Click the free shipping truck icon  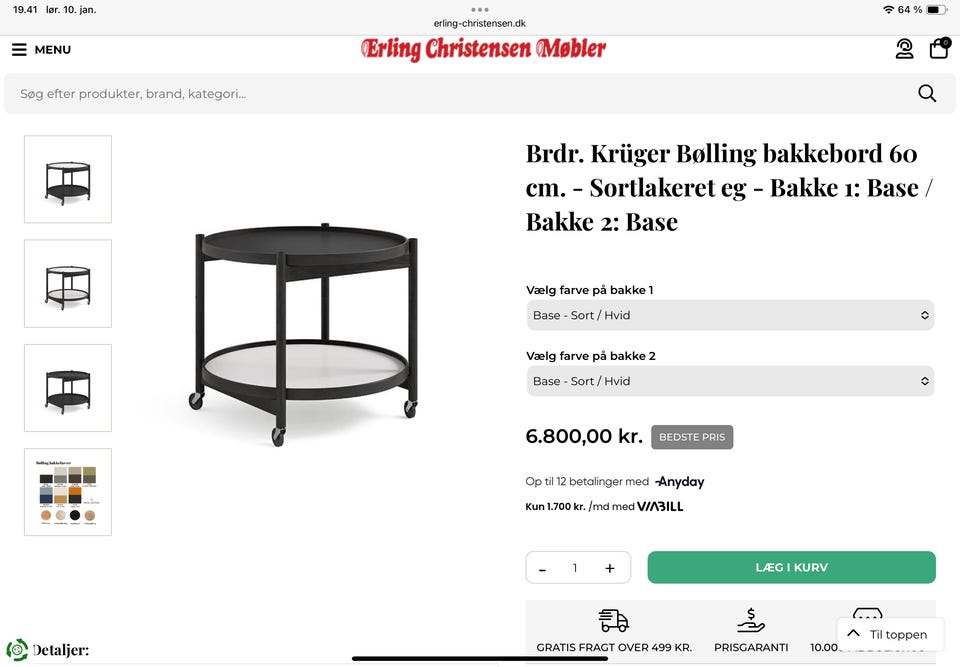[613, 620]
